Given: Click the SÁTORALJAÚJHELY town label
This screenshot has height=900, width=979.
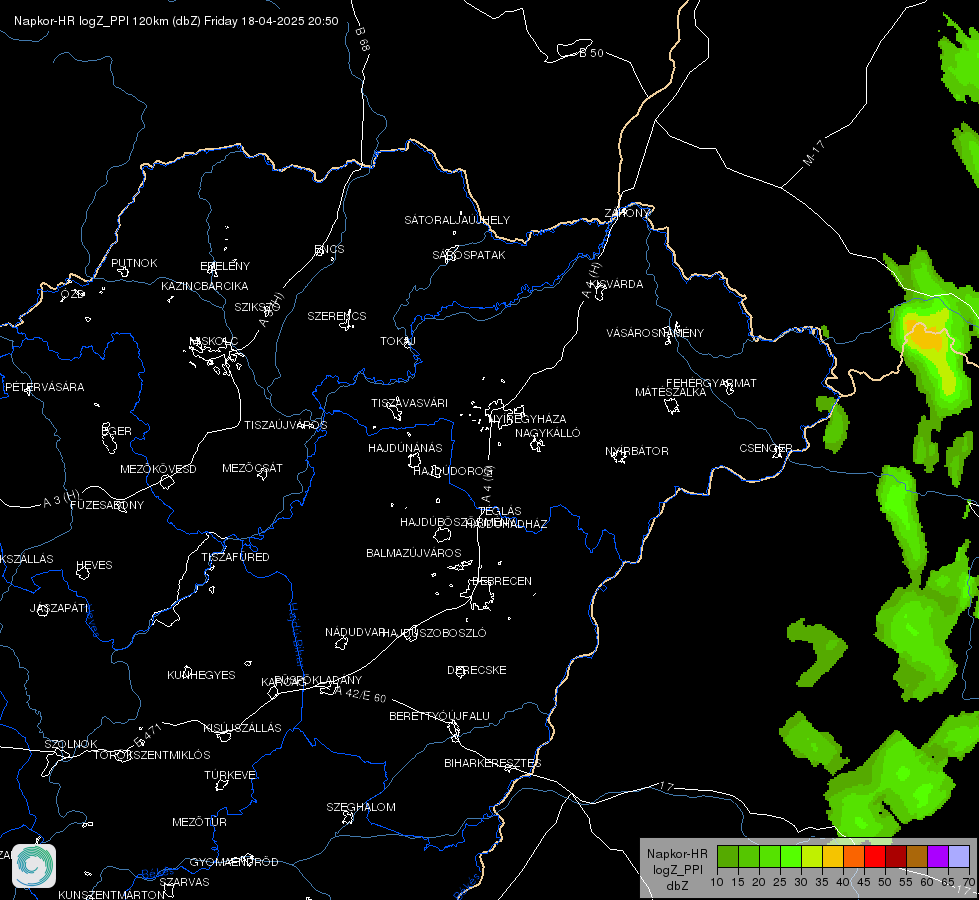Looking at the screenshot, I should click(457, 220).
